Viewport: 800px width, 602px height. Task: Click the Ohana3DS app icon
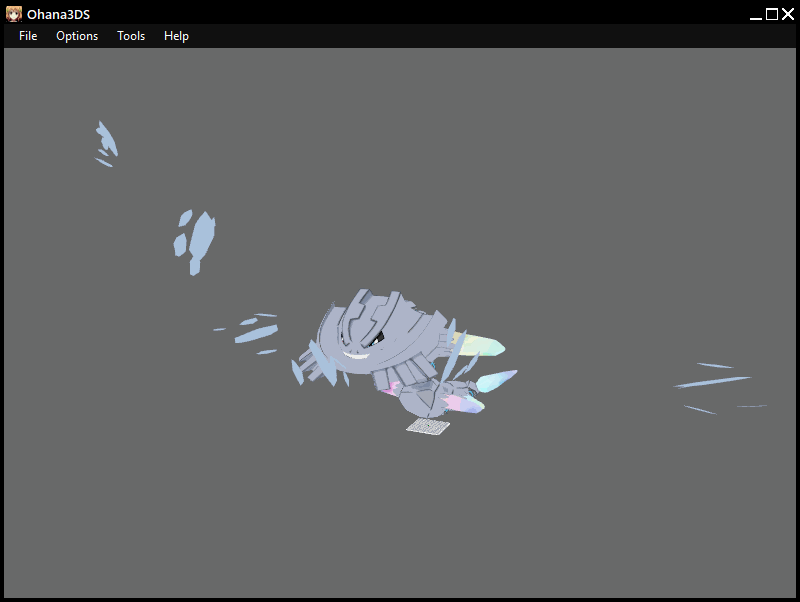coord(13,14)
